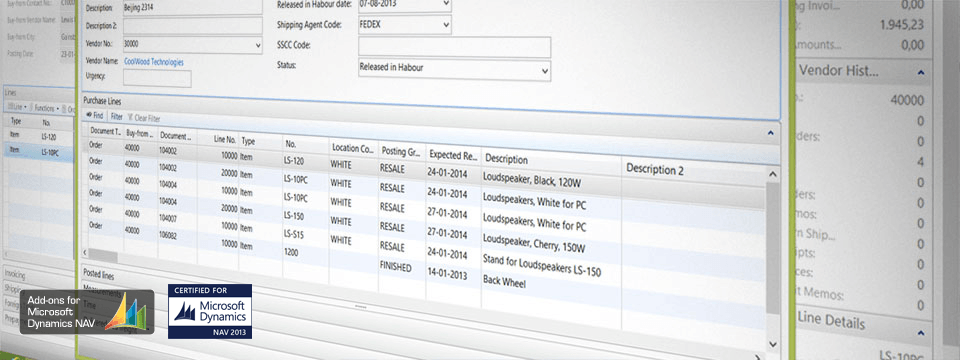The image size is (960, 360).
Task: Open the Functions dropdown in background window
Action: click(x=46, y=108)
